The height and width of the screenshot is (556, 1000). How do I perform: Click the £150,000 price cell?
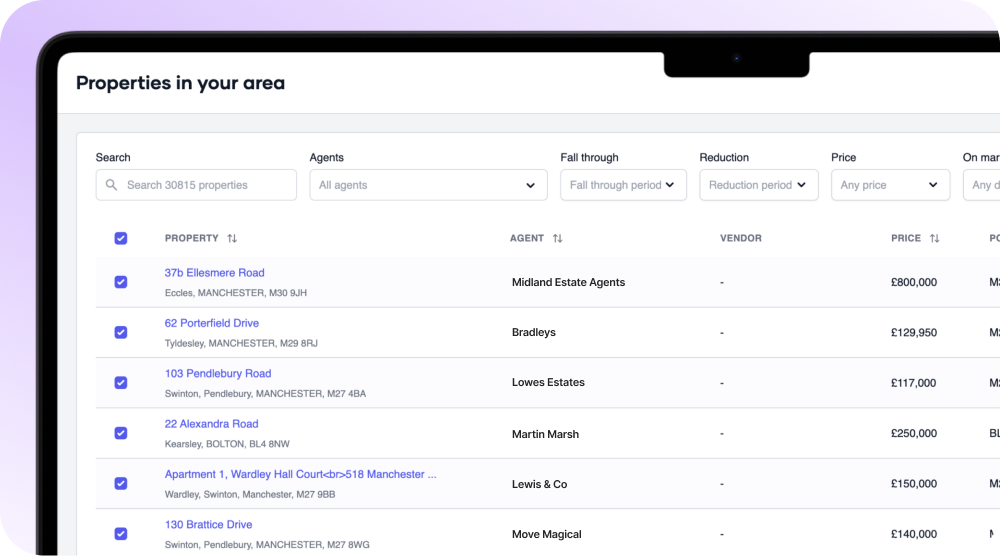click(914, 484)
